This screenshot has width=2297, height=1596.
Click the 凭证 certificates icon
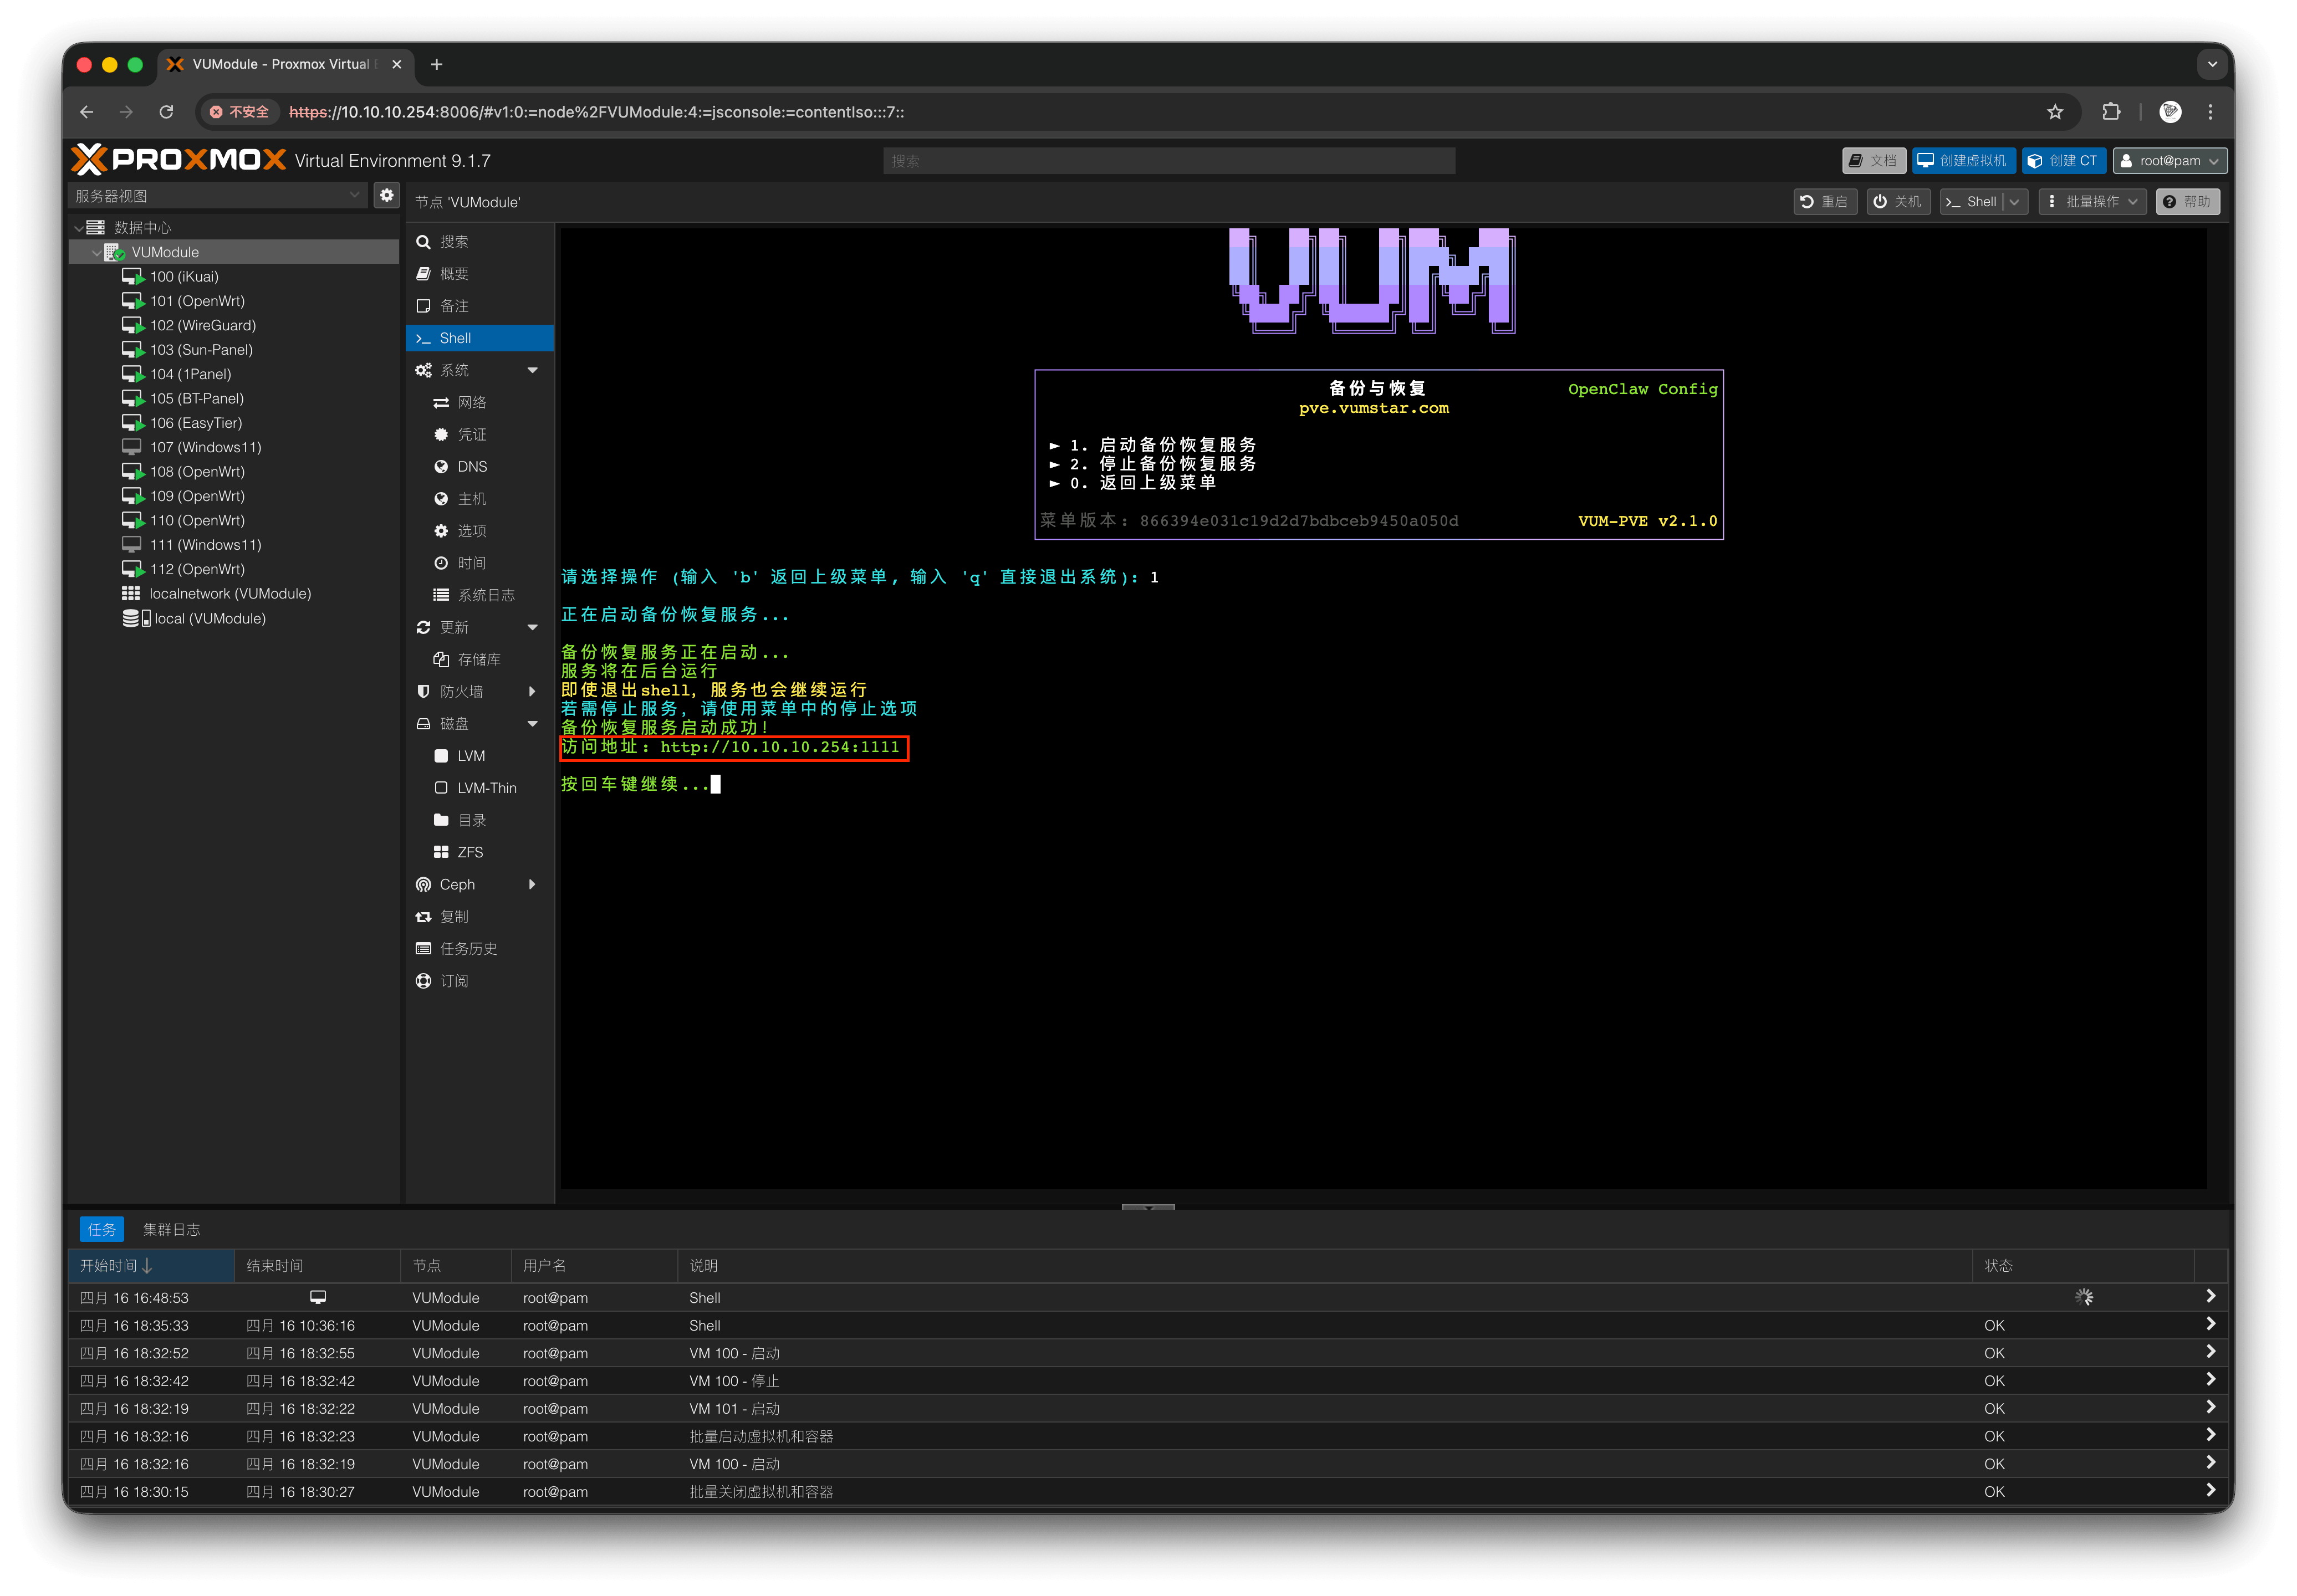[441, 434]
